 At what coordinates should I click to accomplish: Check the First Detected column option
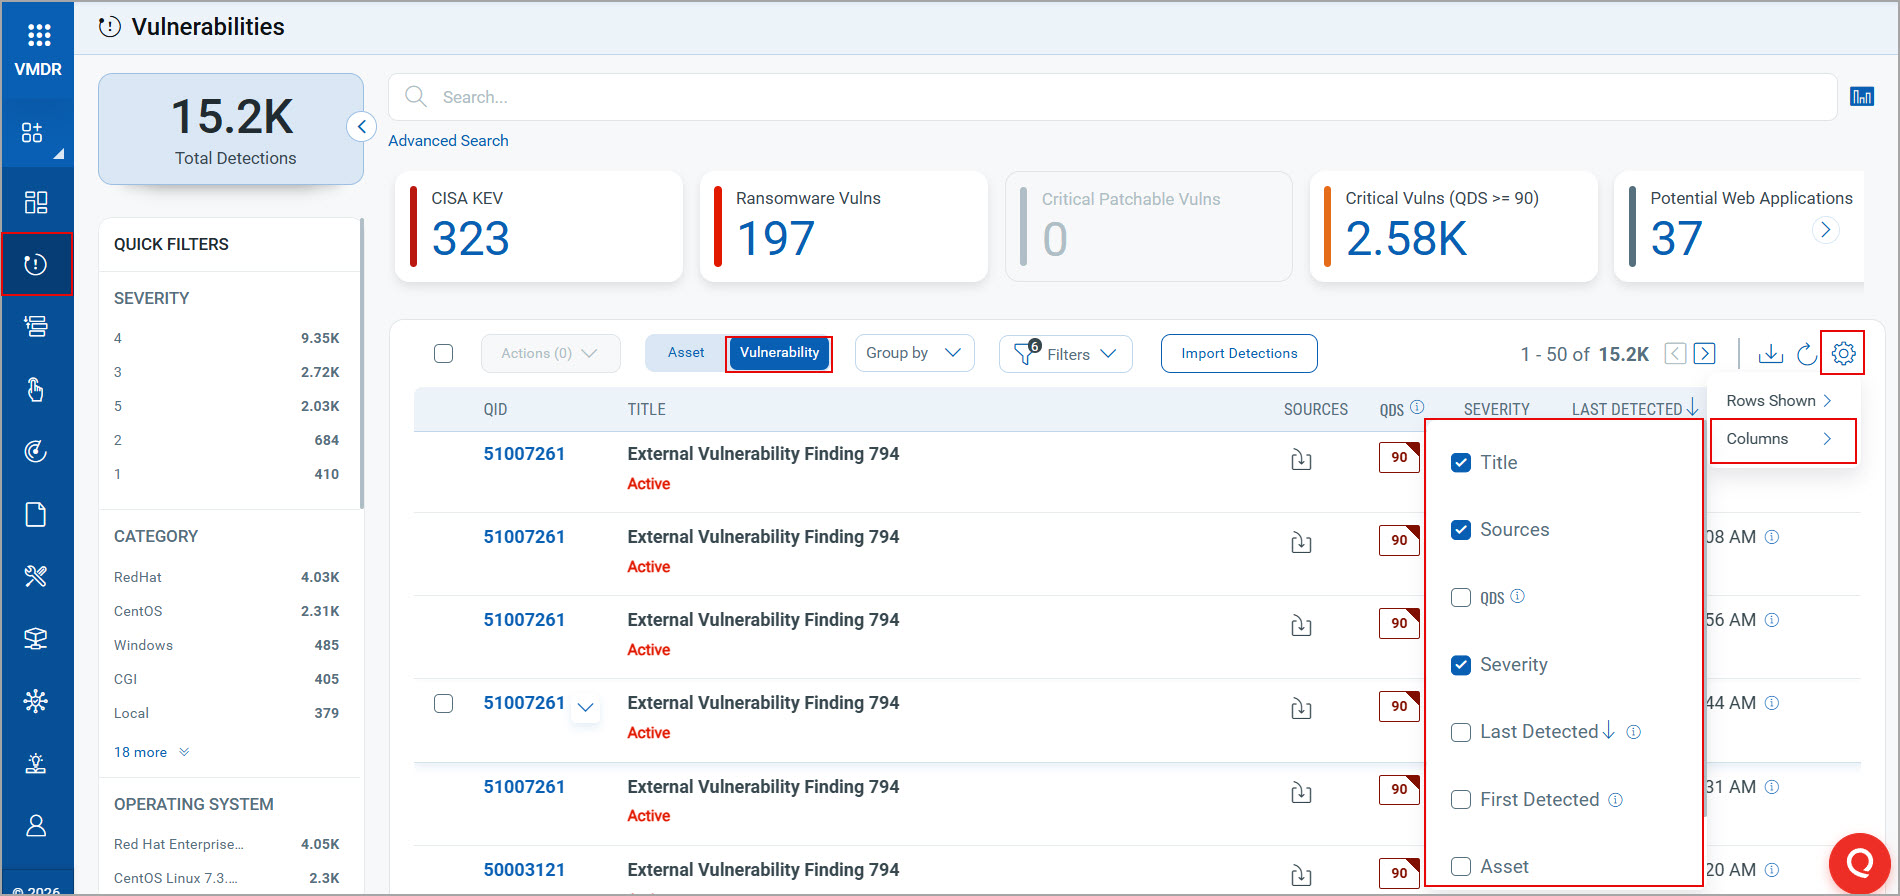coord(1461,800)
